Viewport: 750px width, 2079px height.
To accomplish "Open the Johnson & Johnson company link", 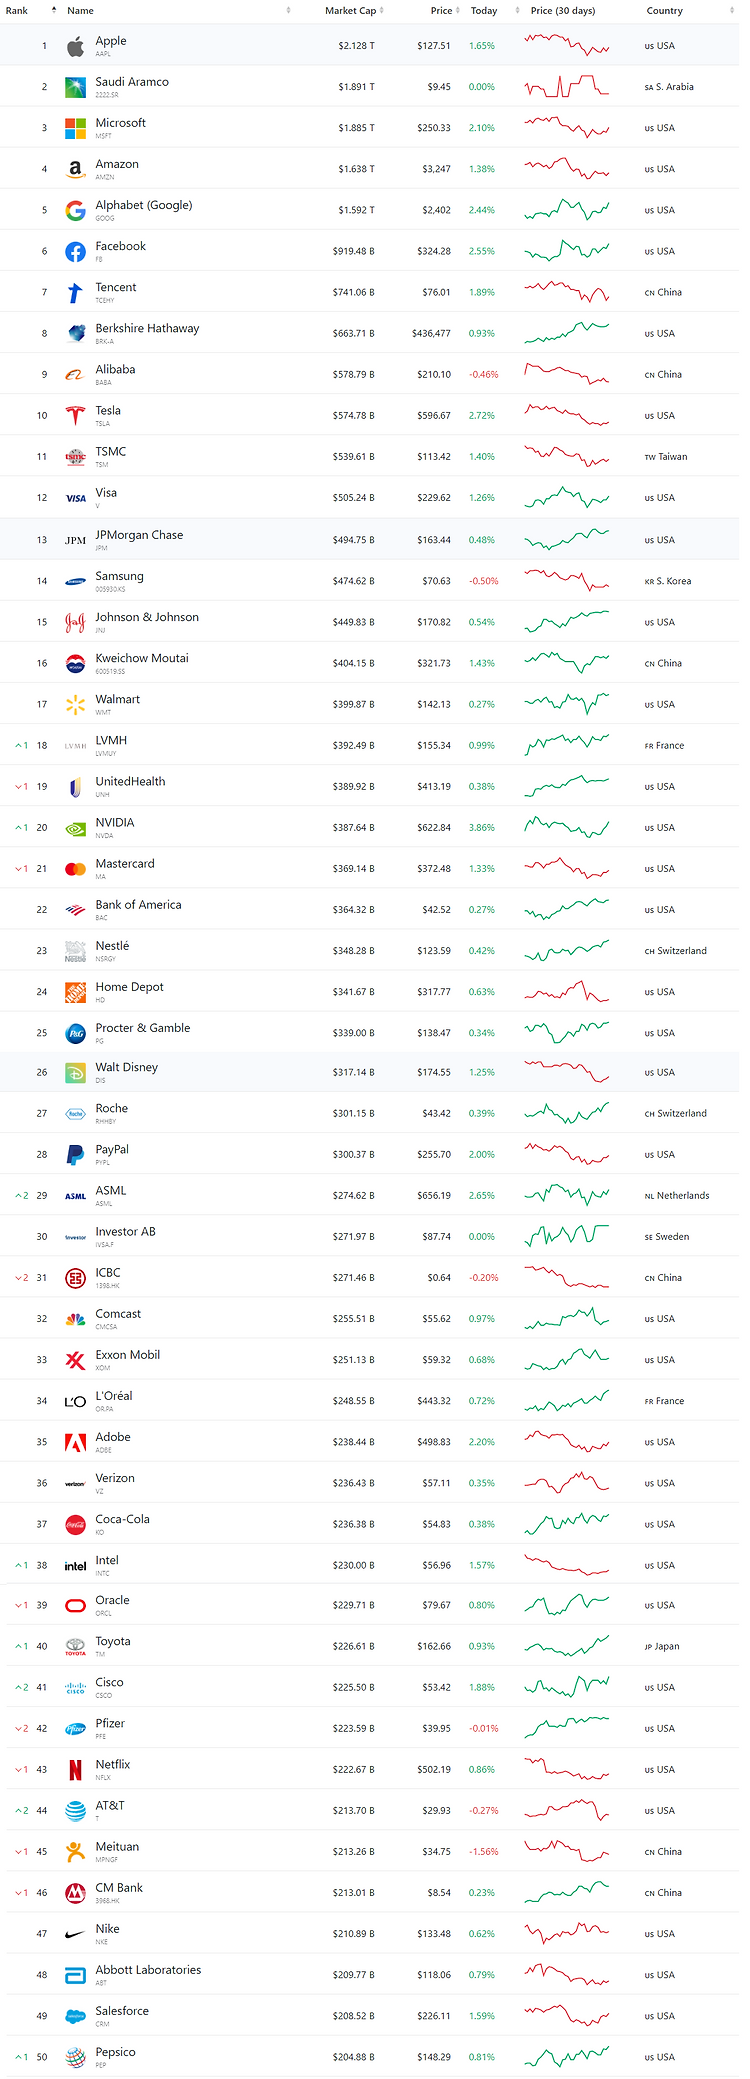I will pyautogui.click(x=147, y=617).
